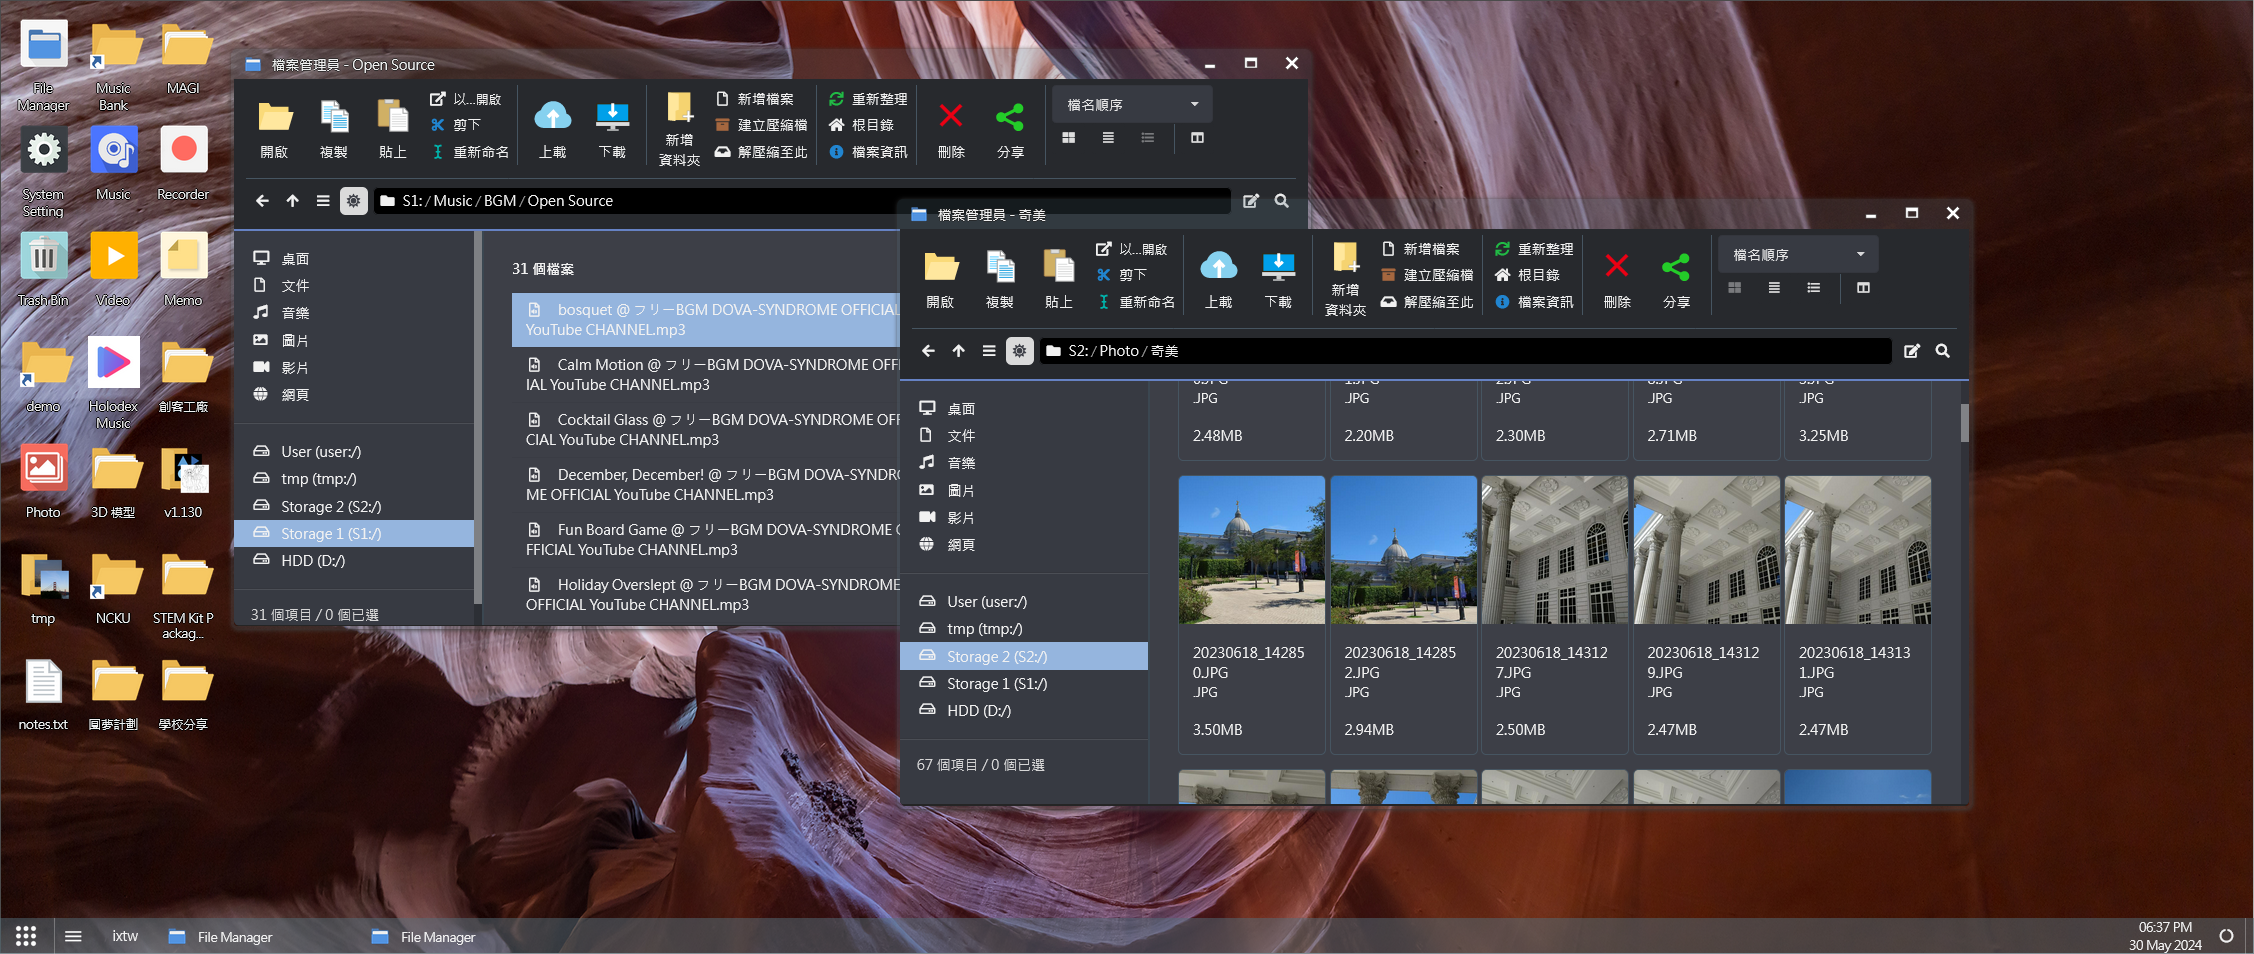
Task: Click the search magnifier in 奇美 window
Action: [x=1942, y=351]
